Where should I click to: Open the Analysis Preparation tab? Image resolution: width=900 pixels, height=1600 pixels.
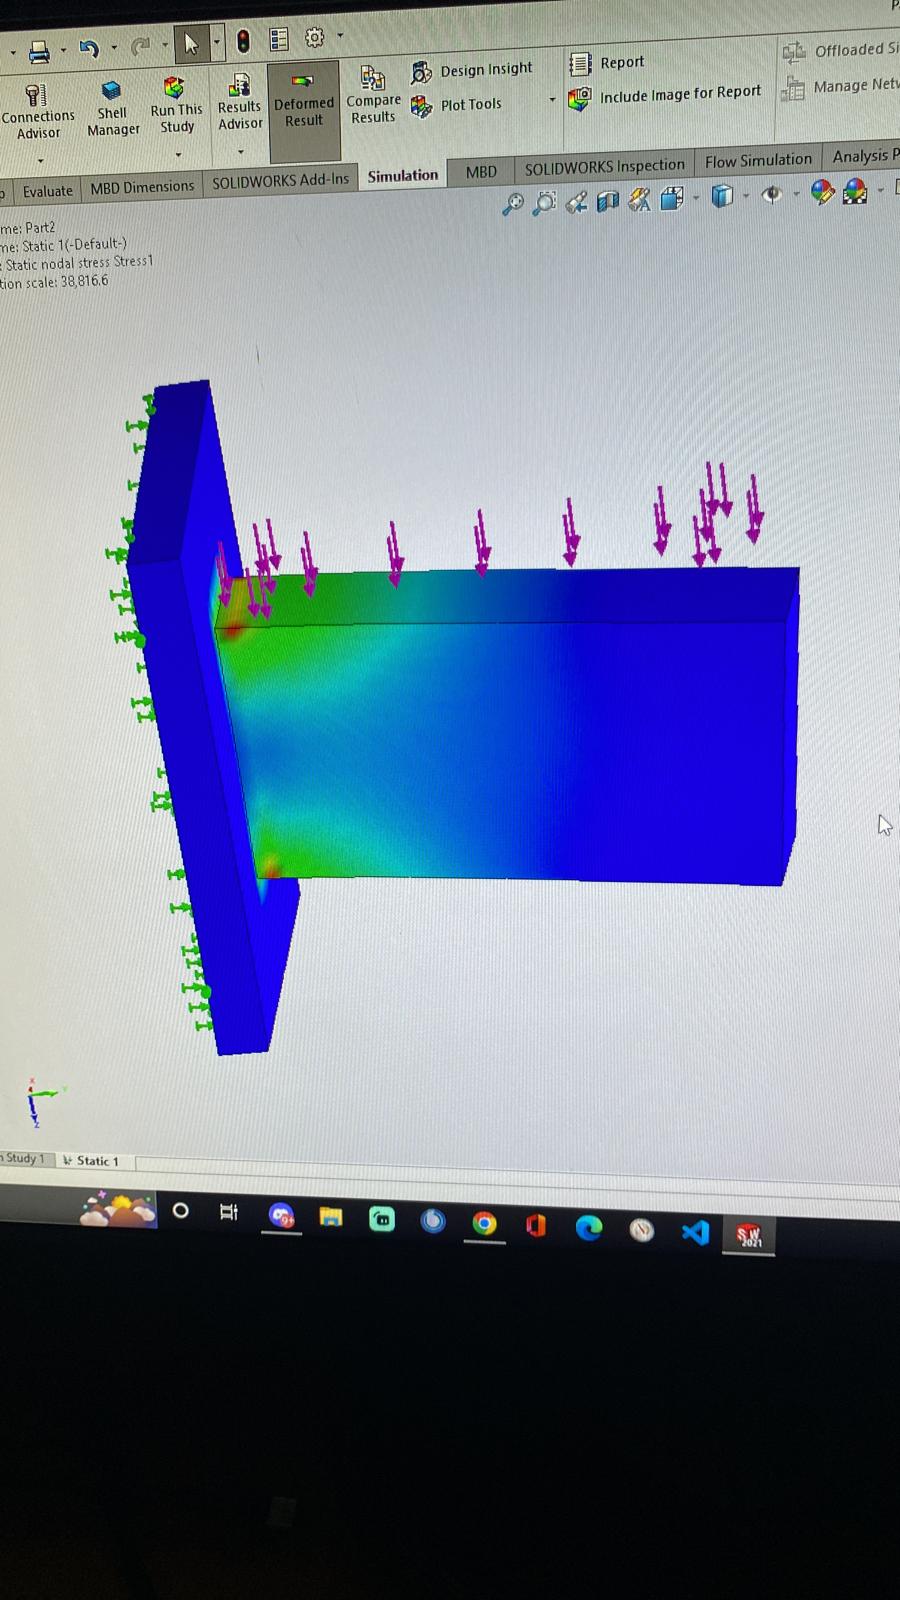865,156
